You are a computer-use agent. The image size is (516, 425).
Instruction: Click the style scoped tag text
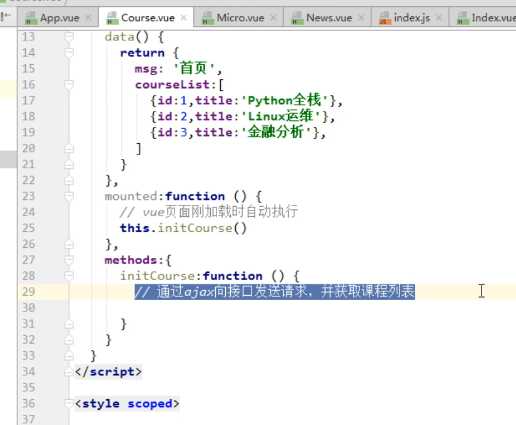(127, 404)
